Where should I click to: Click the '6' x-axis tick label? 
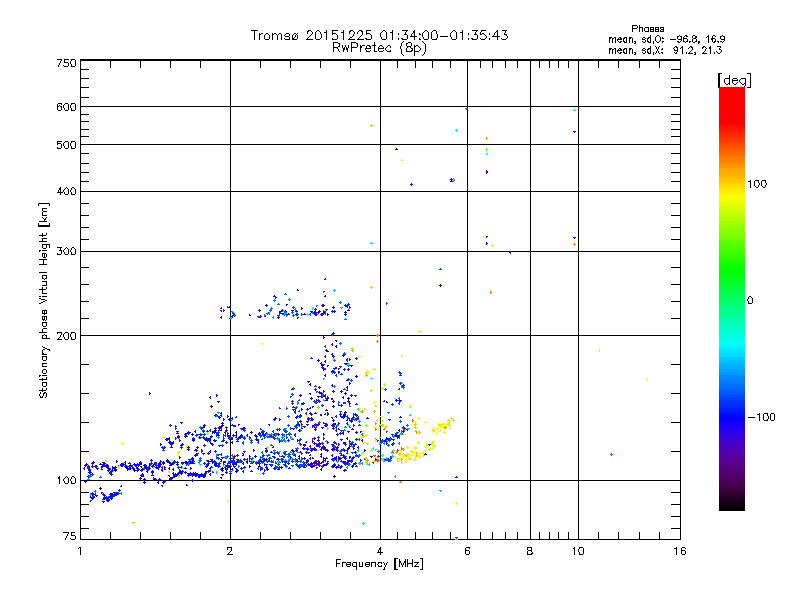pyautogui.click(x=467, y=551)
